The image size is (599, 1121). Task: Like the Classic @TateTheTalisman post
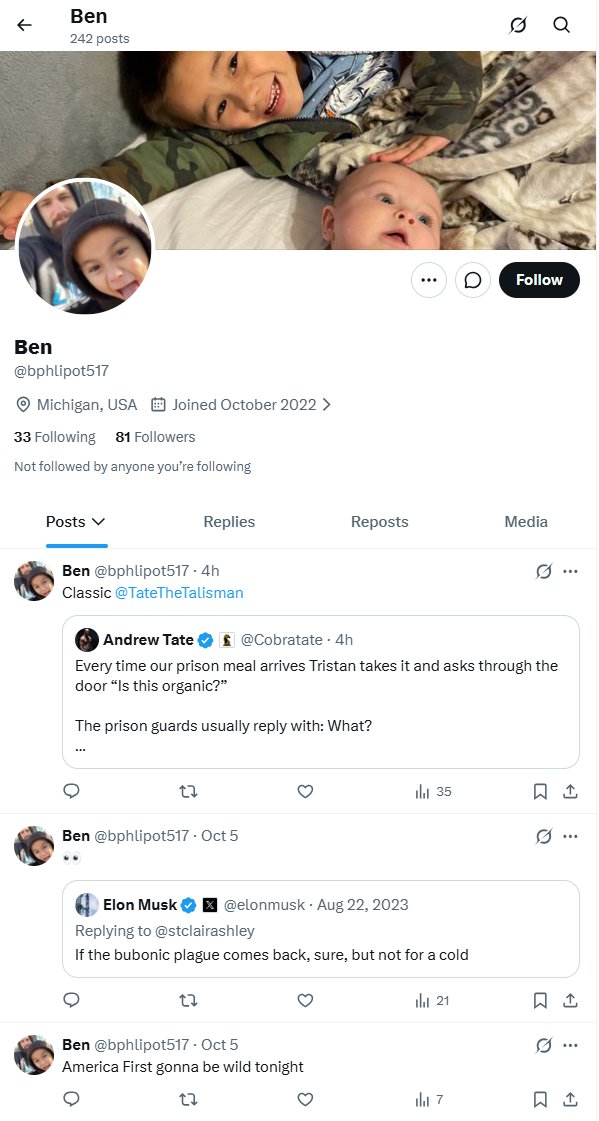(x=305, y=791)
